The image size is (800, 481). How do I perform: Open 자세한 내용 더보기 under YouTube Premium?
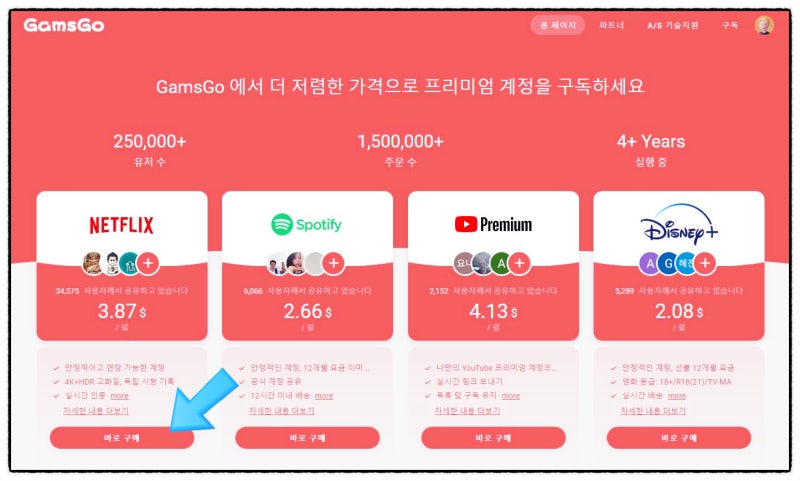pos(467,411)
